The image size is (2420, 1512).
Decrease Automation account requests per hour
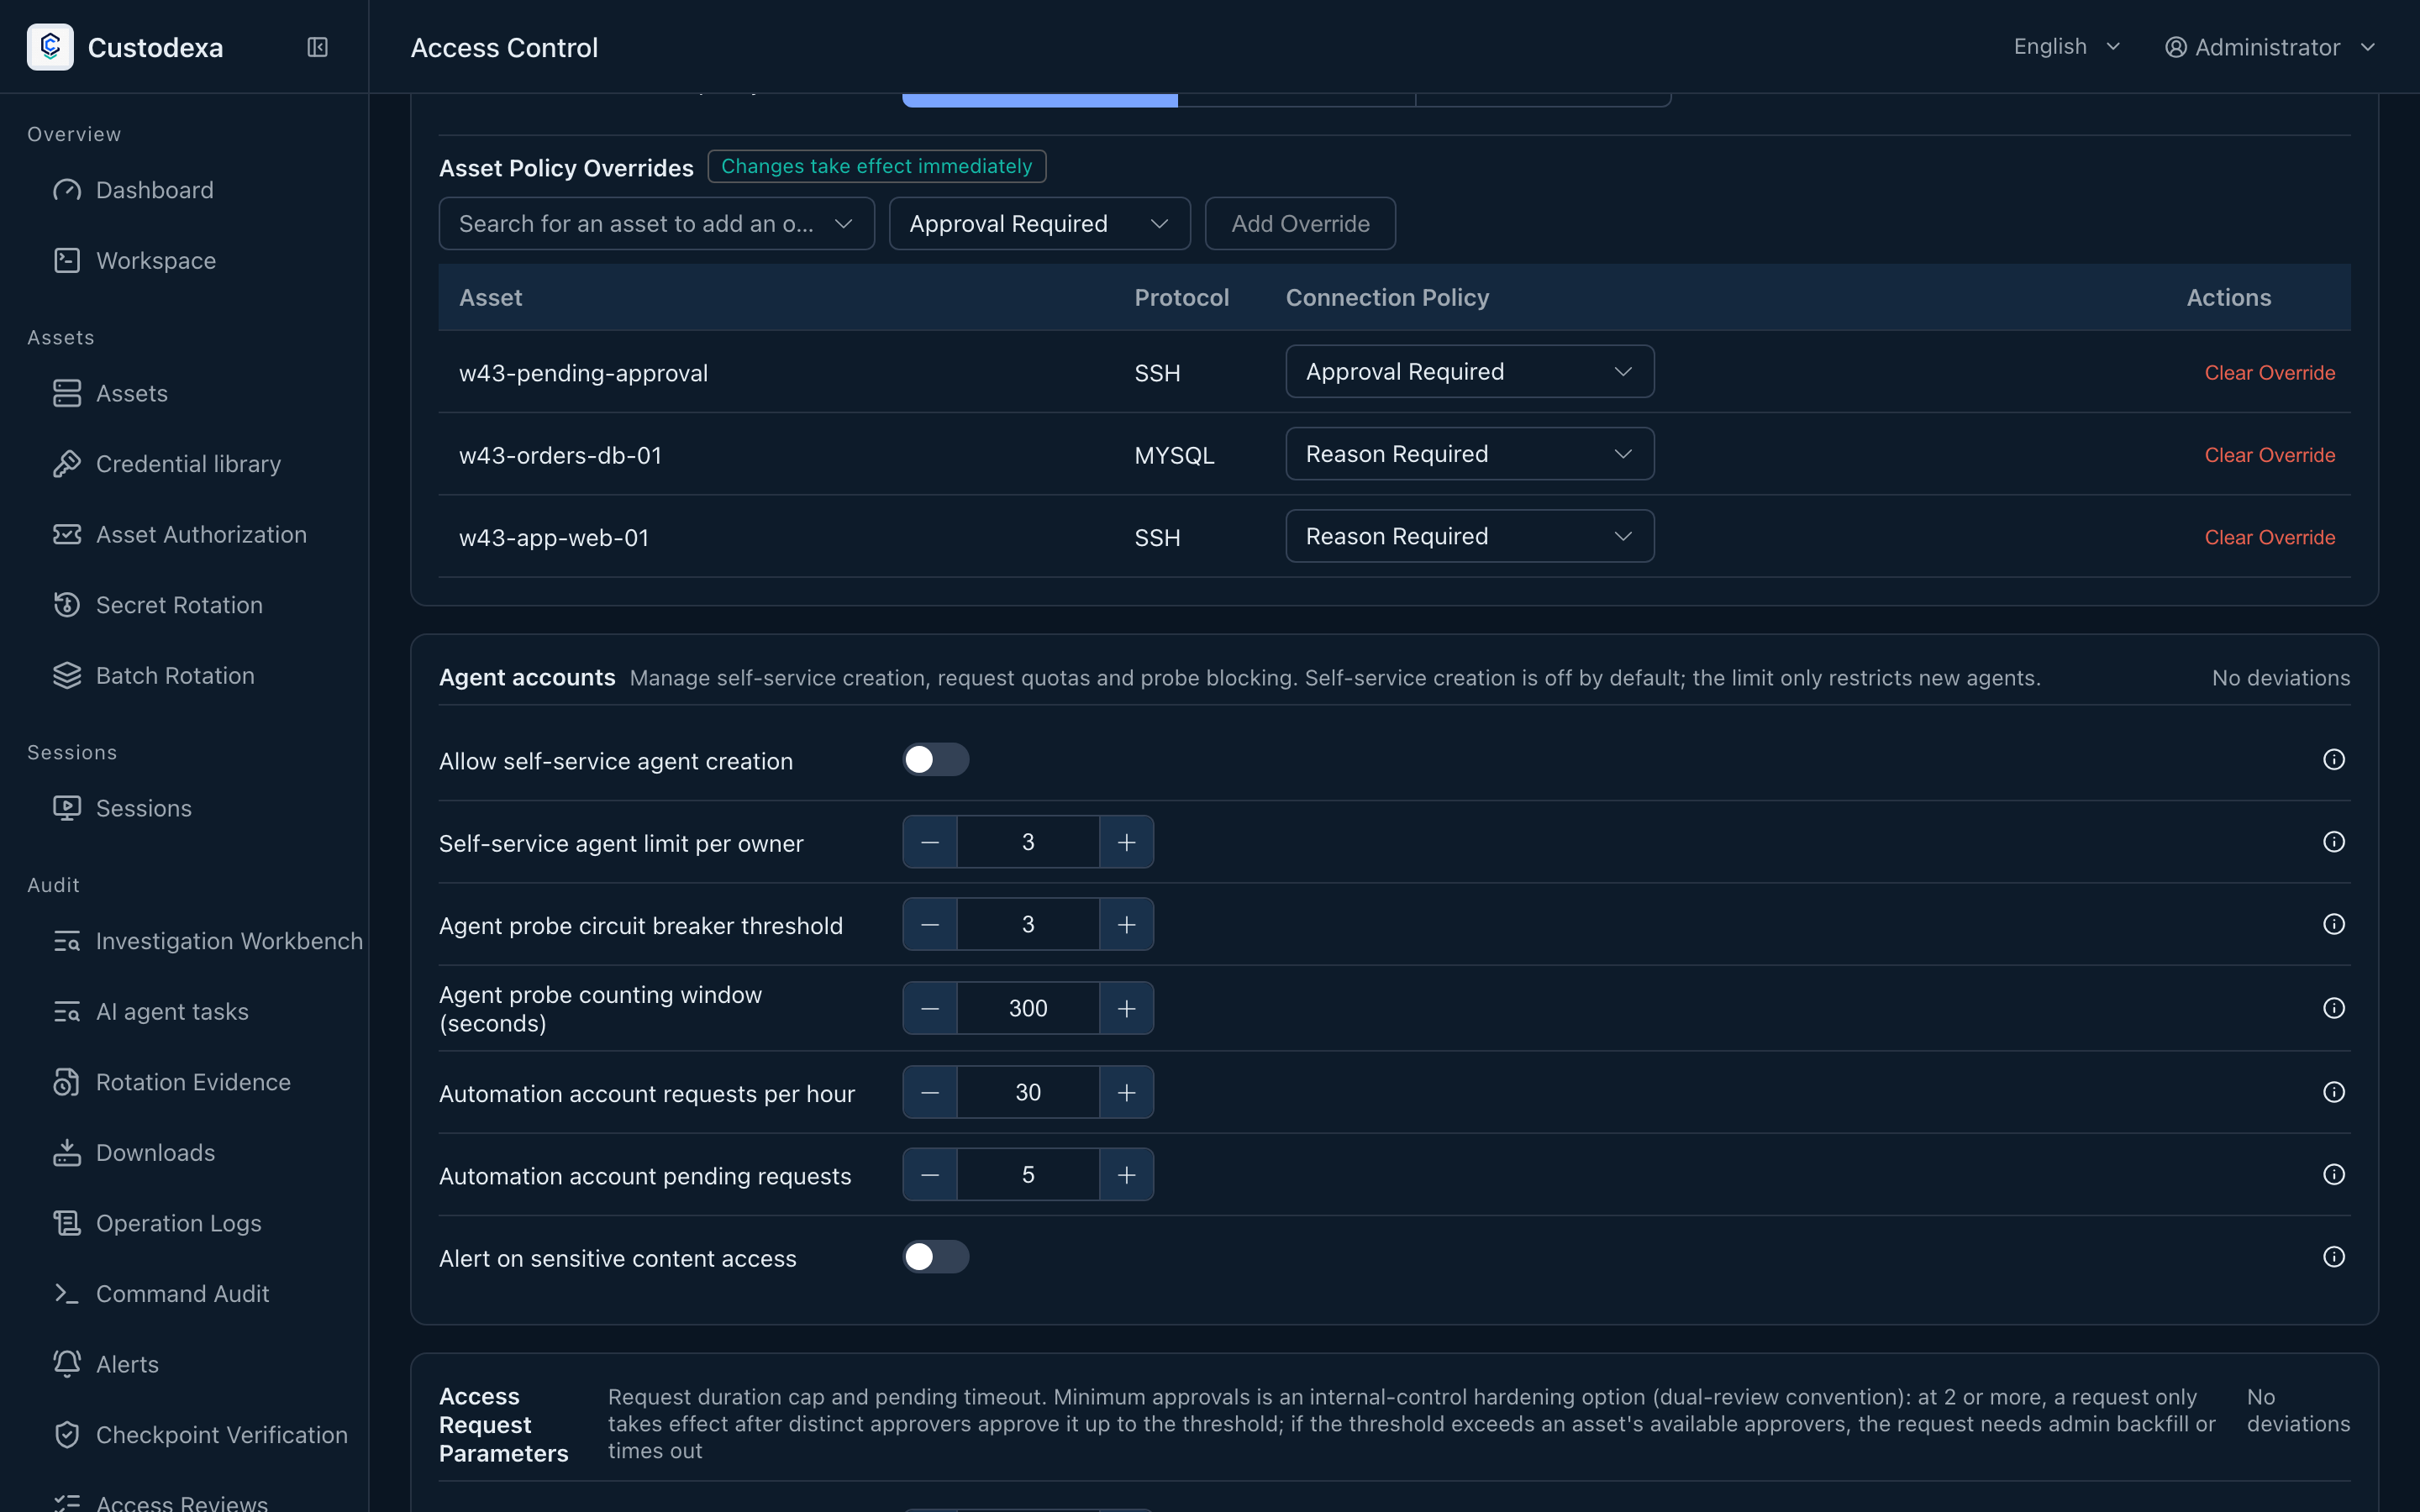(929, 1092)
